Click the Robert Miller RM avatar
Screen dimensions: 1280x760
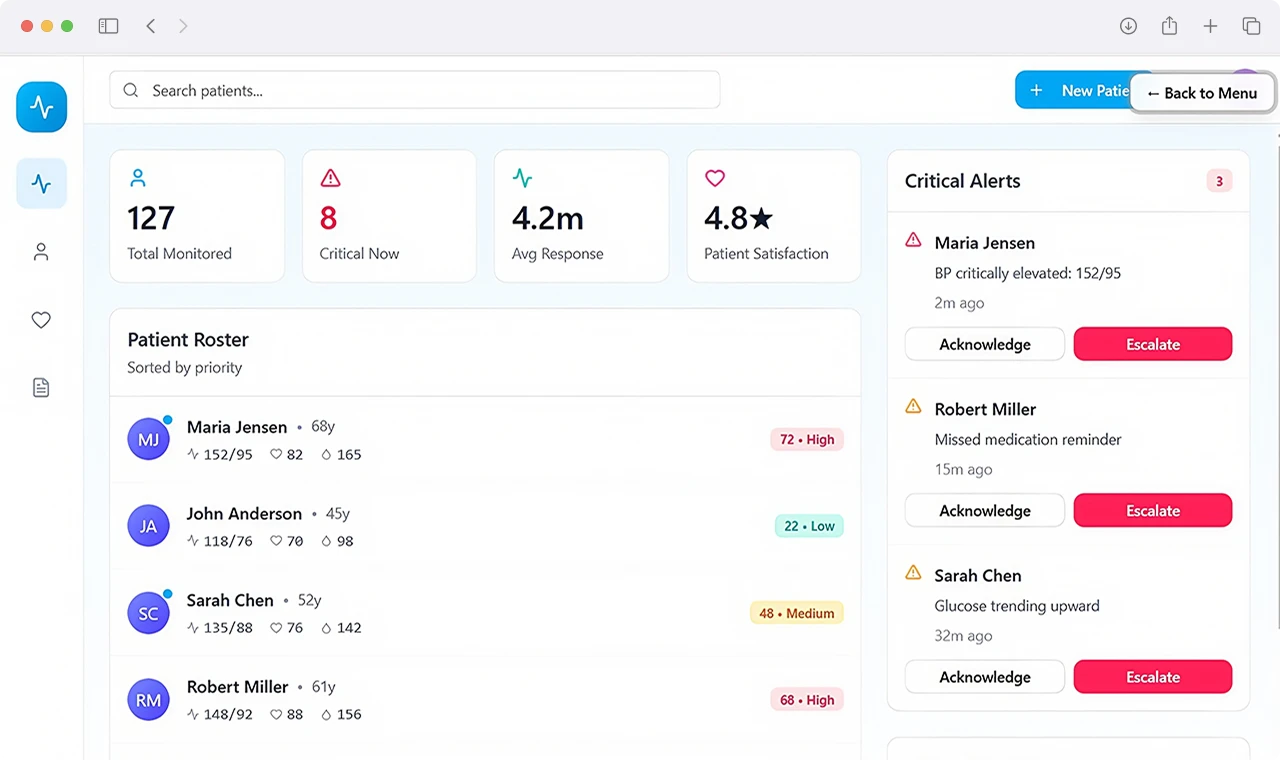click(148, 700)
